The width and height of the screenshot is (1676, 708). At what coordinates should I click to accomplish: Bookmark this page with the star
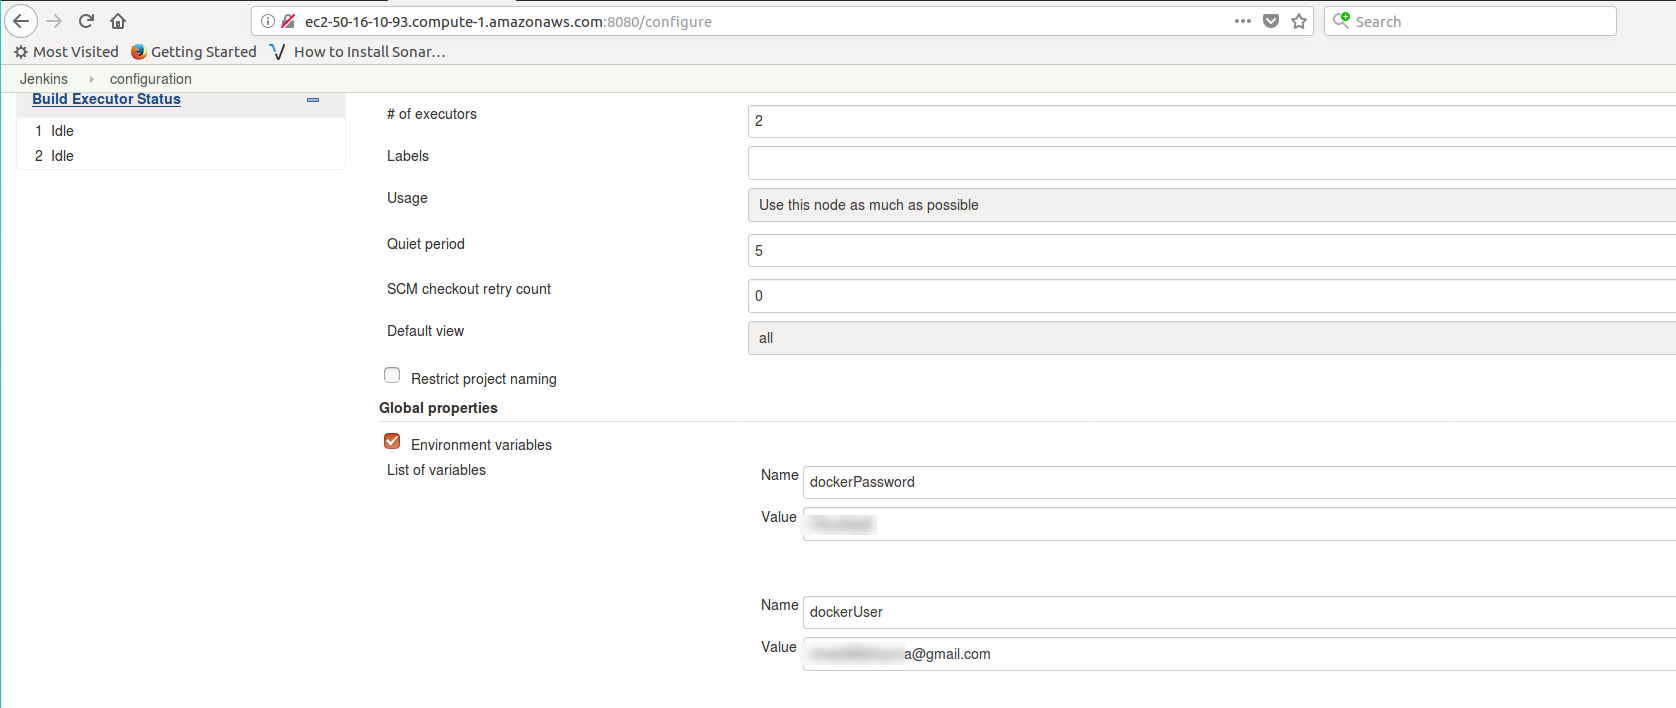tap(1299, 21)
